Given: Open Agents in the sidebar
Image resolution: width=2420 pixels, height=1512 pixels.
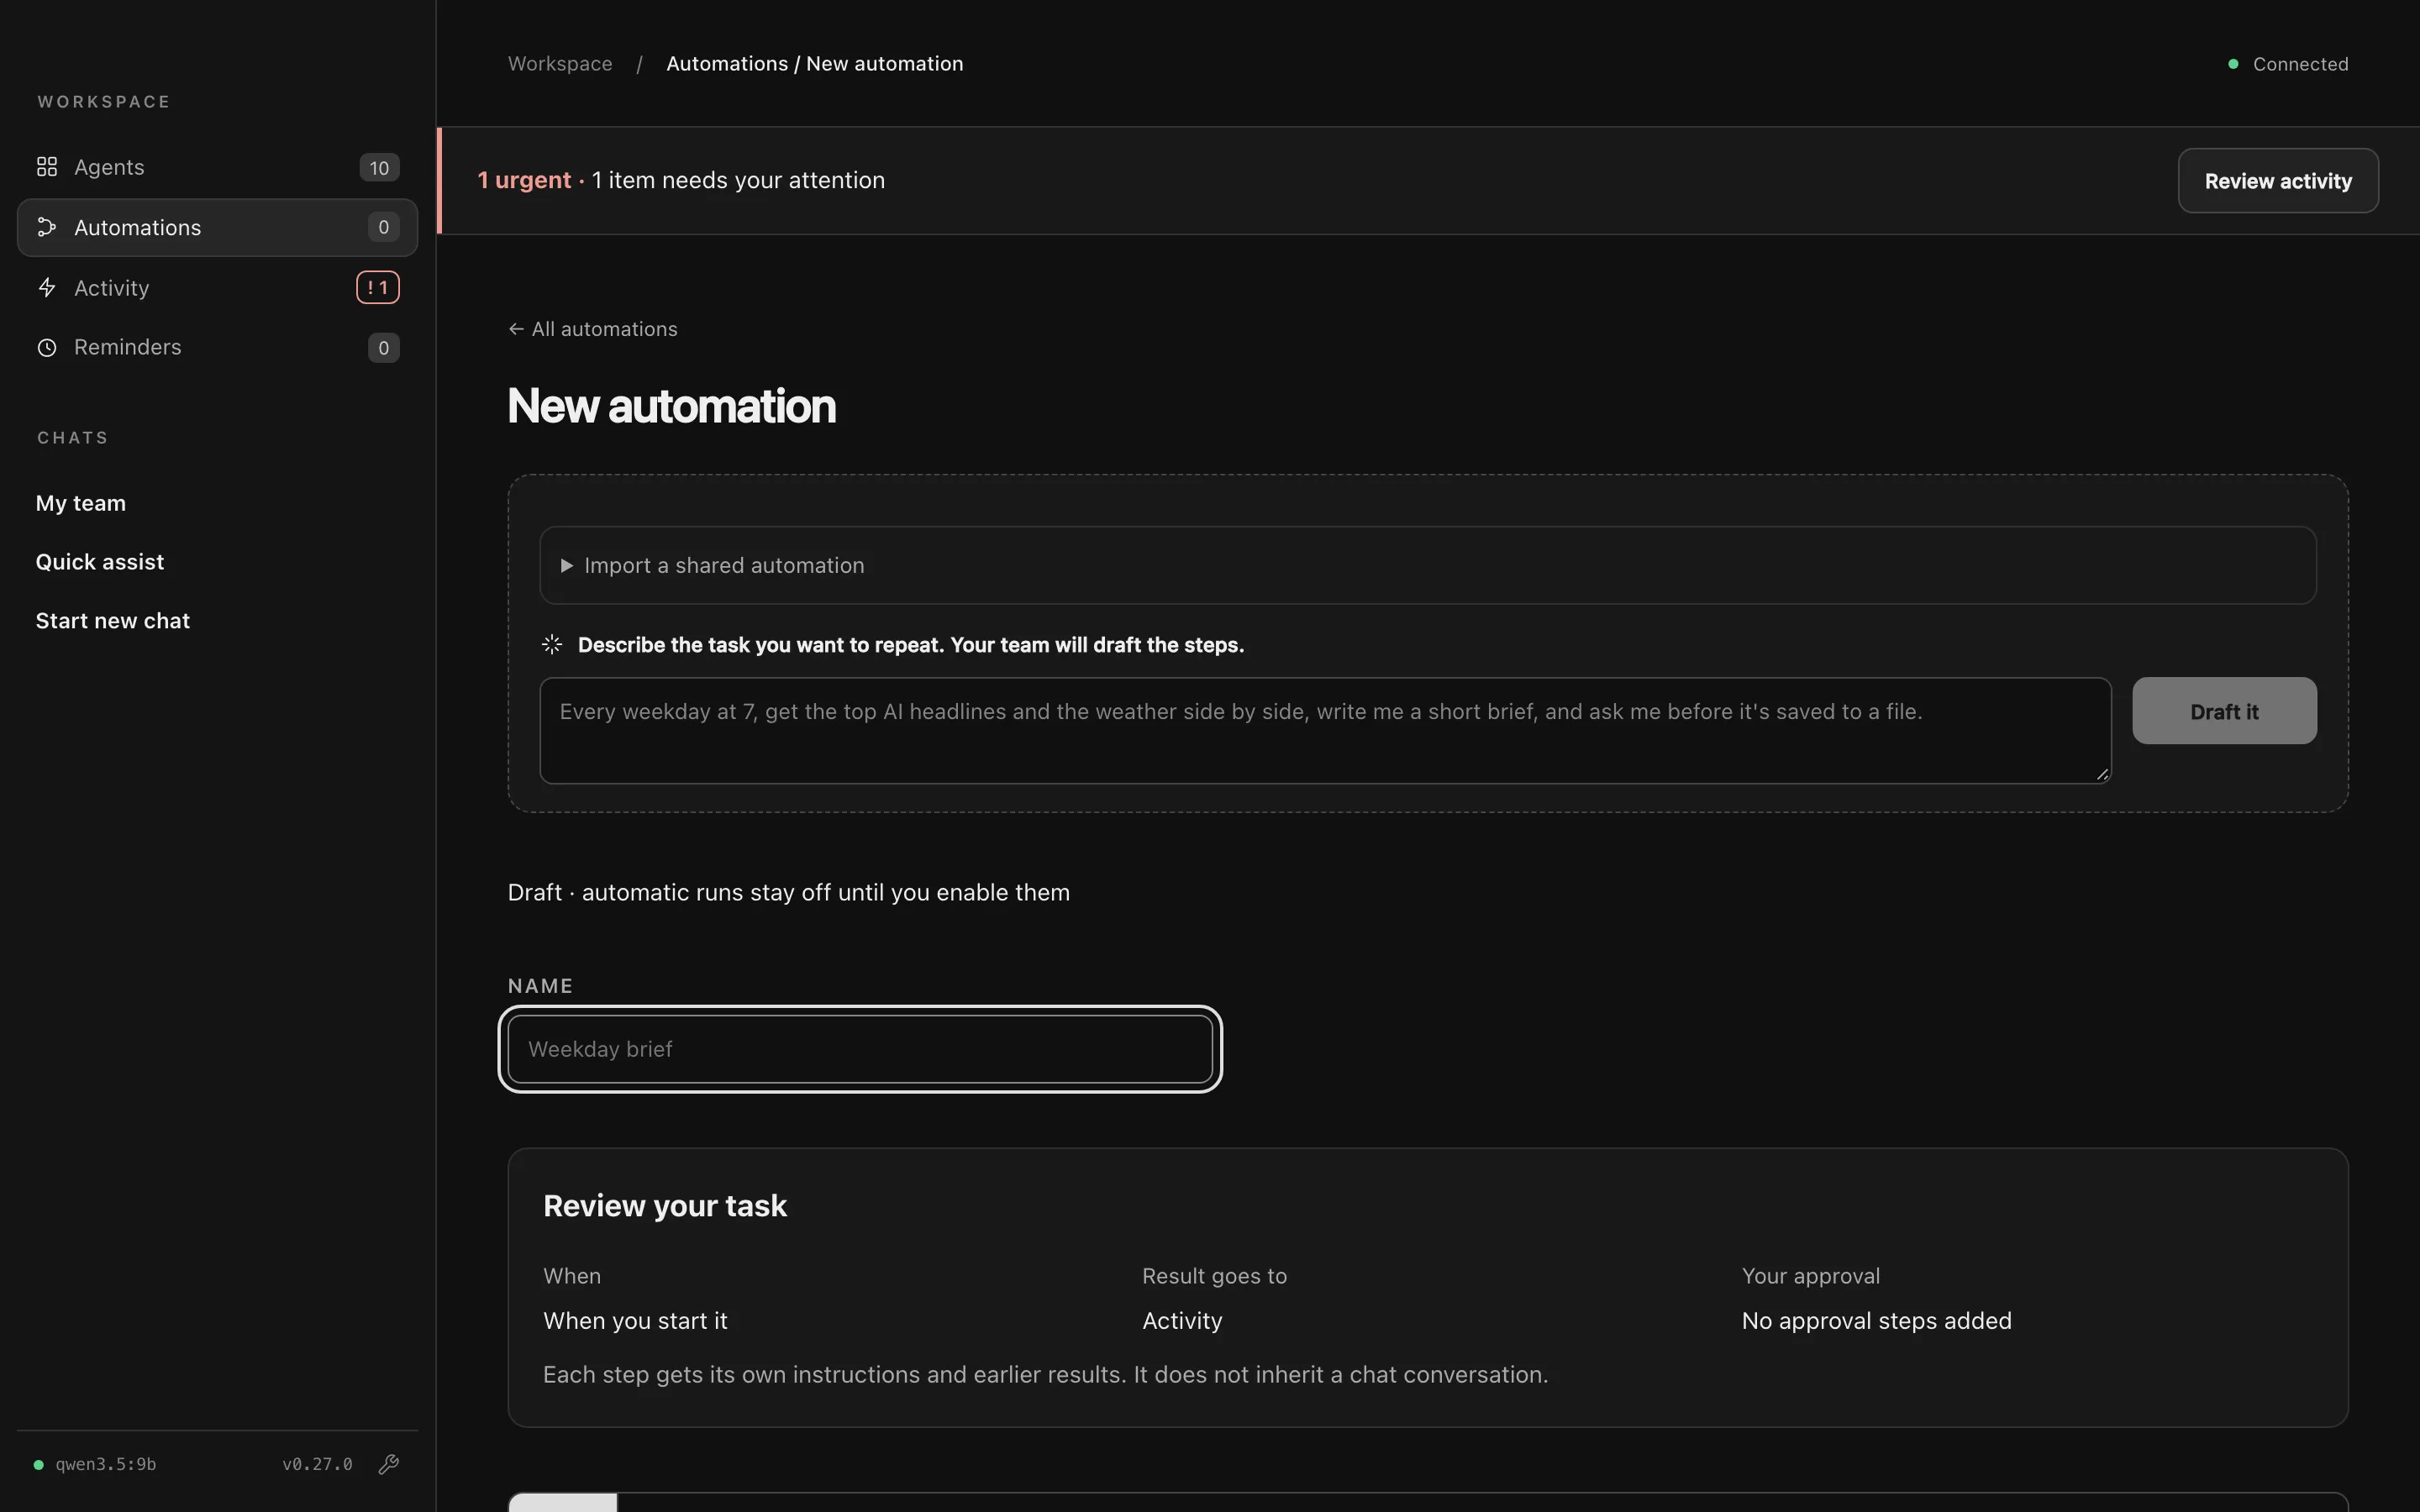Looking at the screenshot, I should tap(217, 167).
